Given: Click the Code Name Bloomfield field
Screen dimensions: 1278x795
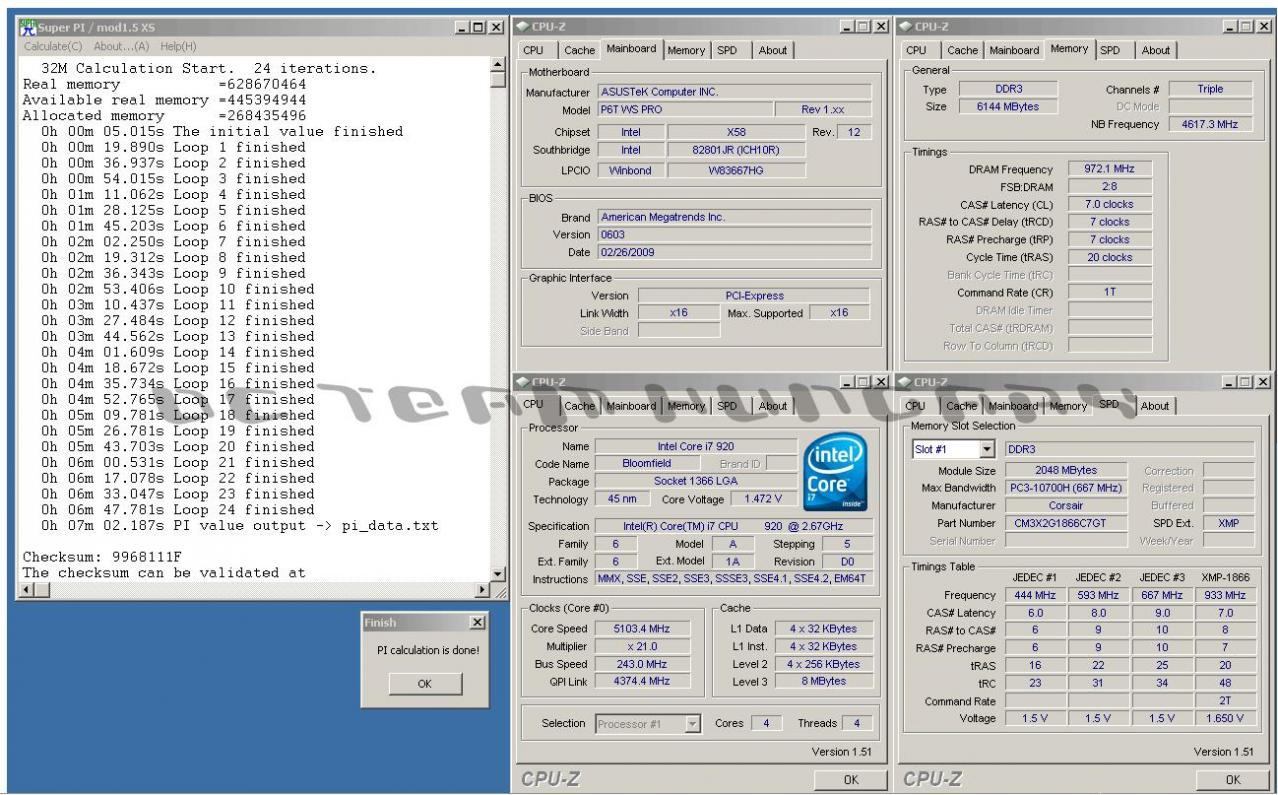Looking at the screenshot, I should tap(645, 464).
